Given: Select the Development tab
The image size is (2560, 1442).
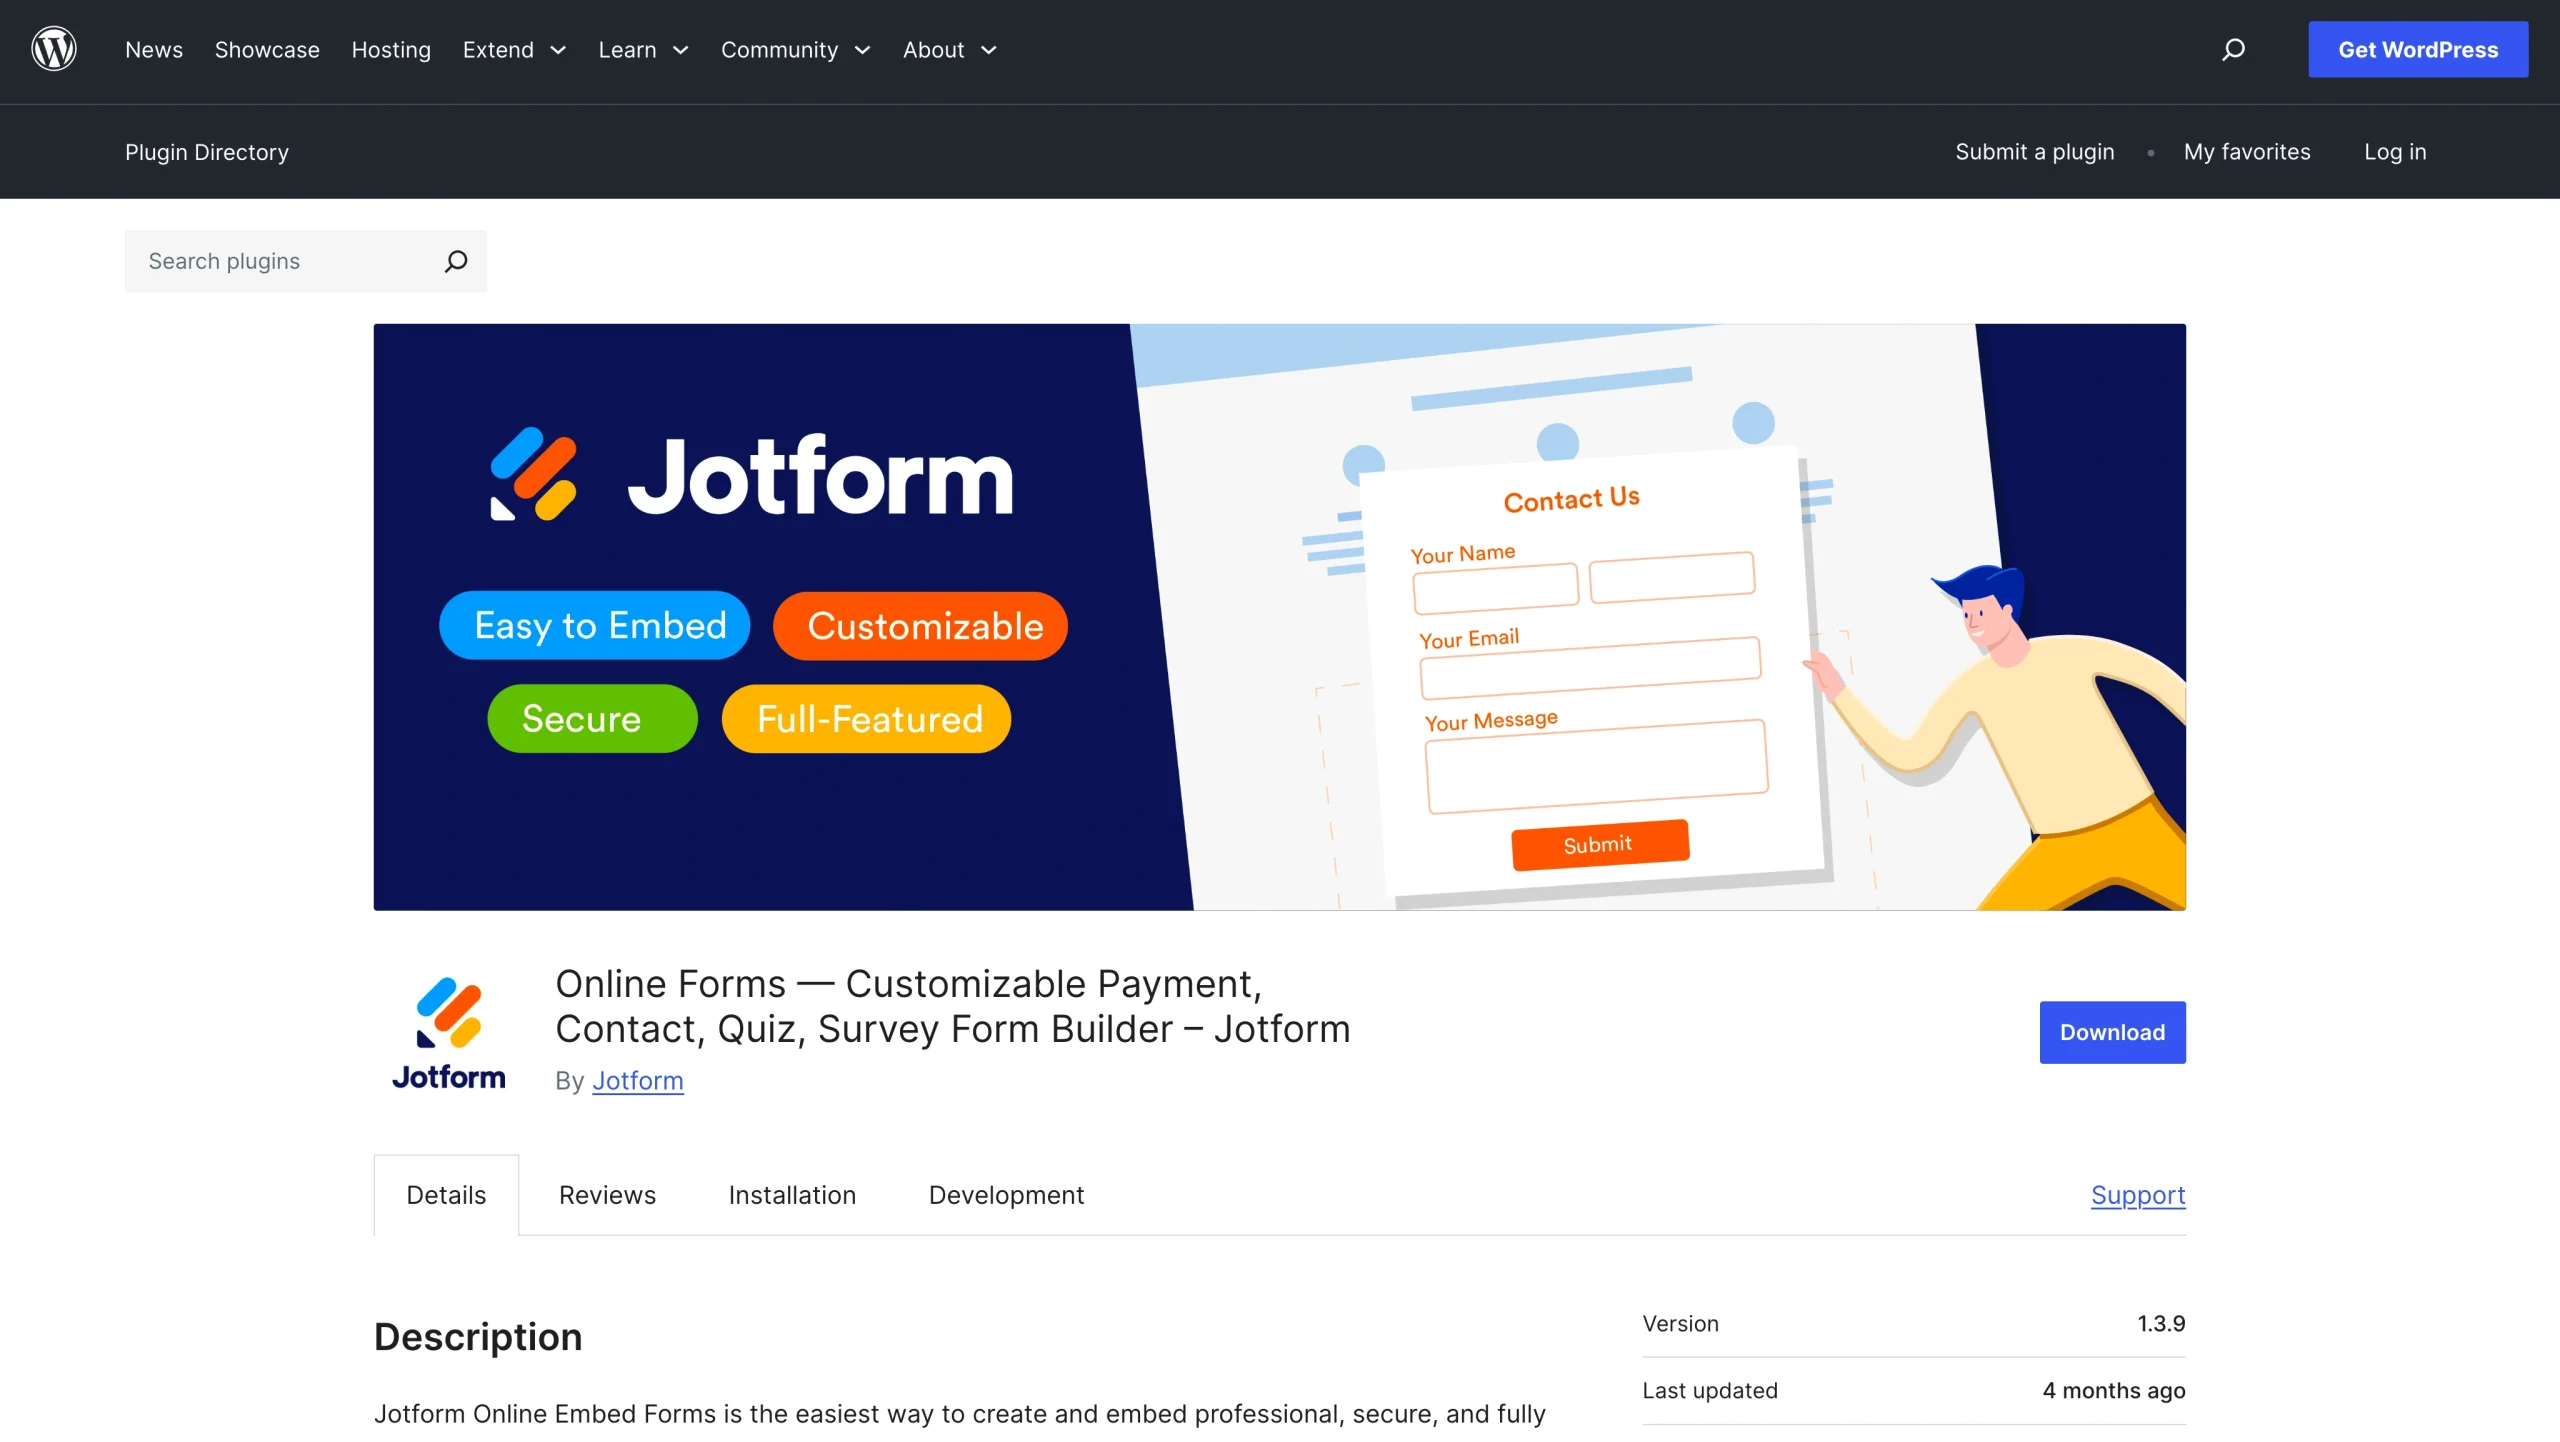Looking at the screenshot, I should tap(1005, 1195).
